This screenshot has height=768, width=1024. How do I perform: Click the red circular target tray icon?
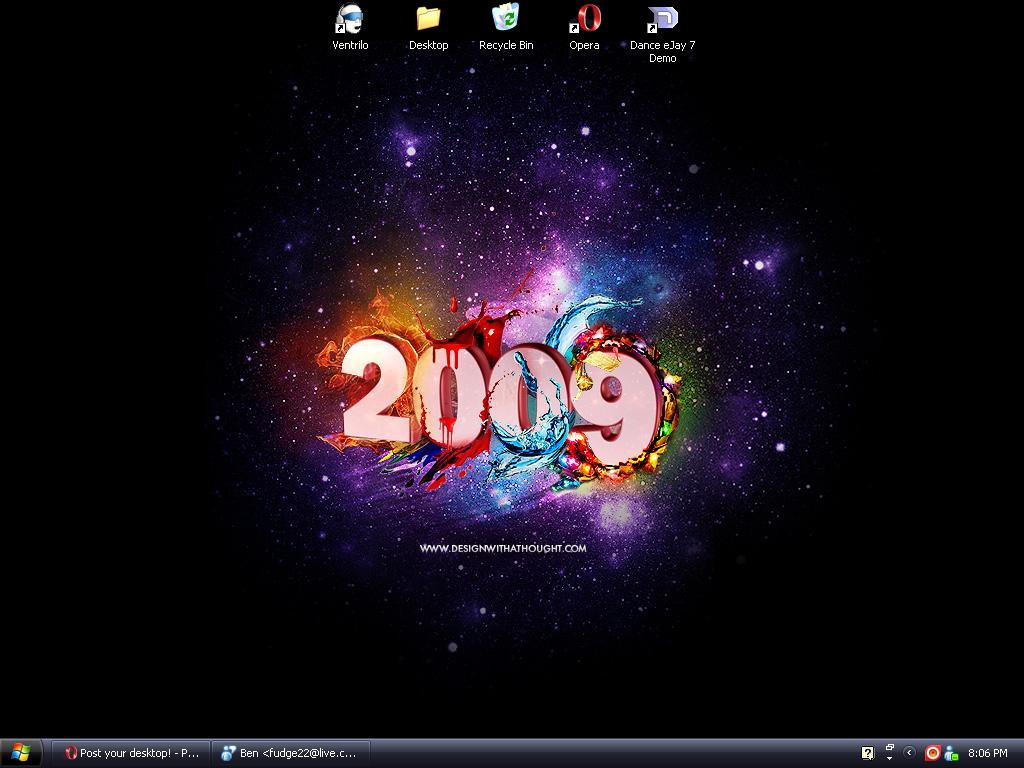(933, 753)
